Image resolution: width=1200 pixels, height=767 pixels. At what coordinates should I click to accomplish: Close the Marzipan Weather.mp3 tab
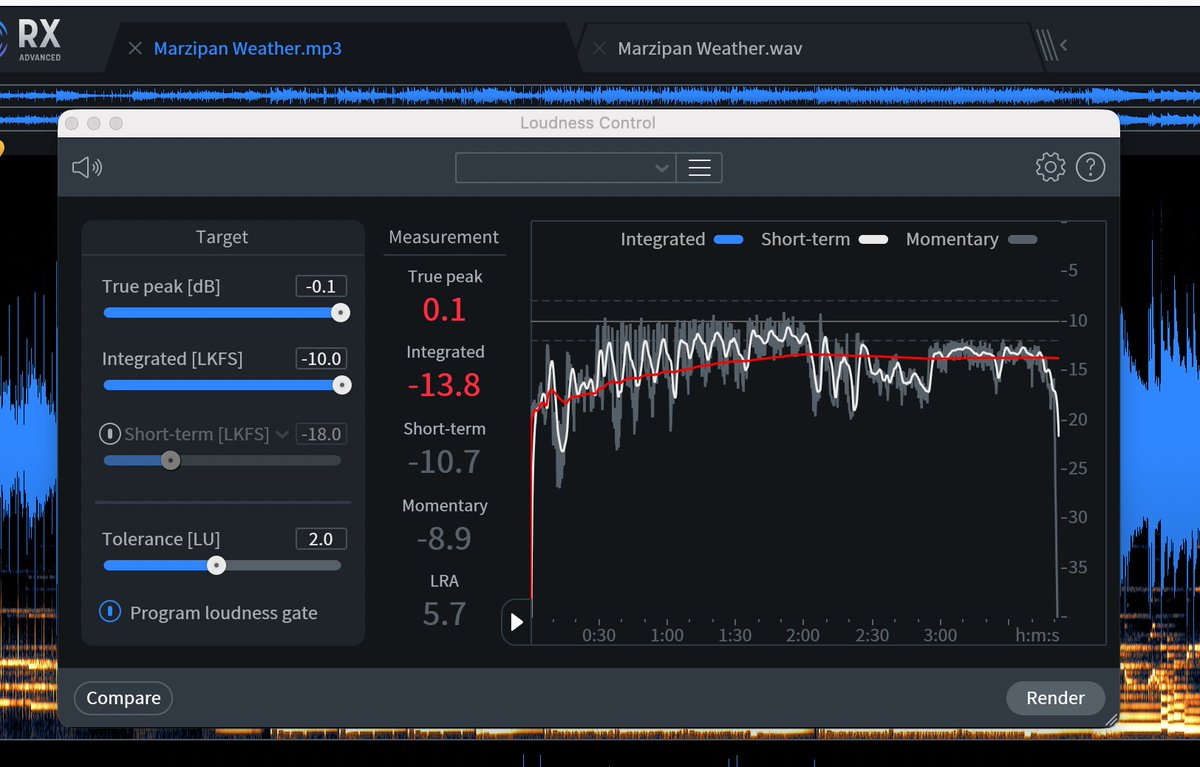pos(135,48)
